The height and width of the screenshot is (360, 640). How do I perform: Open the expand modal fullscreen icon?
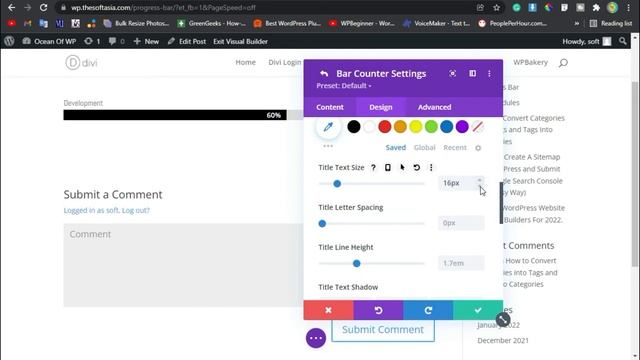452,73
